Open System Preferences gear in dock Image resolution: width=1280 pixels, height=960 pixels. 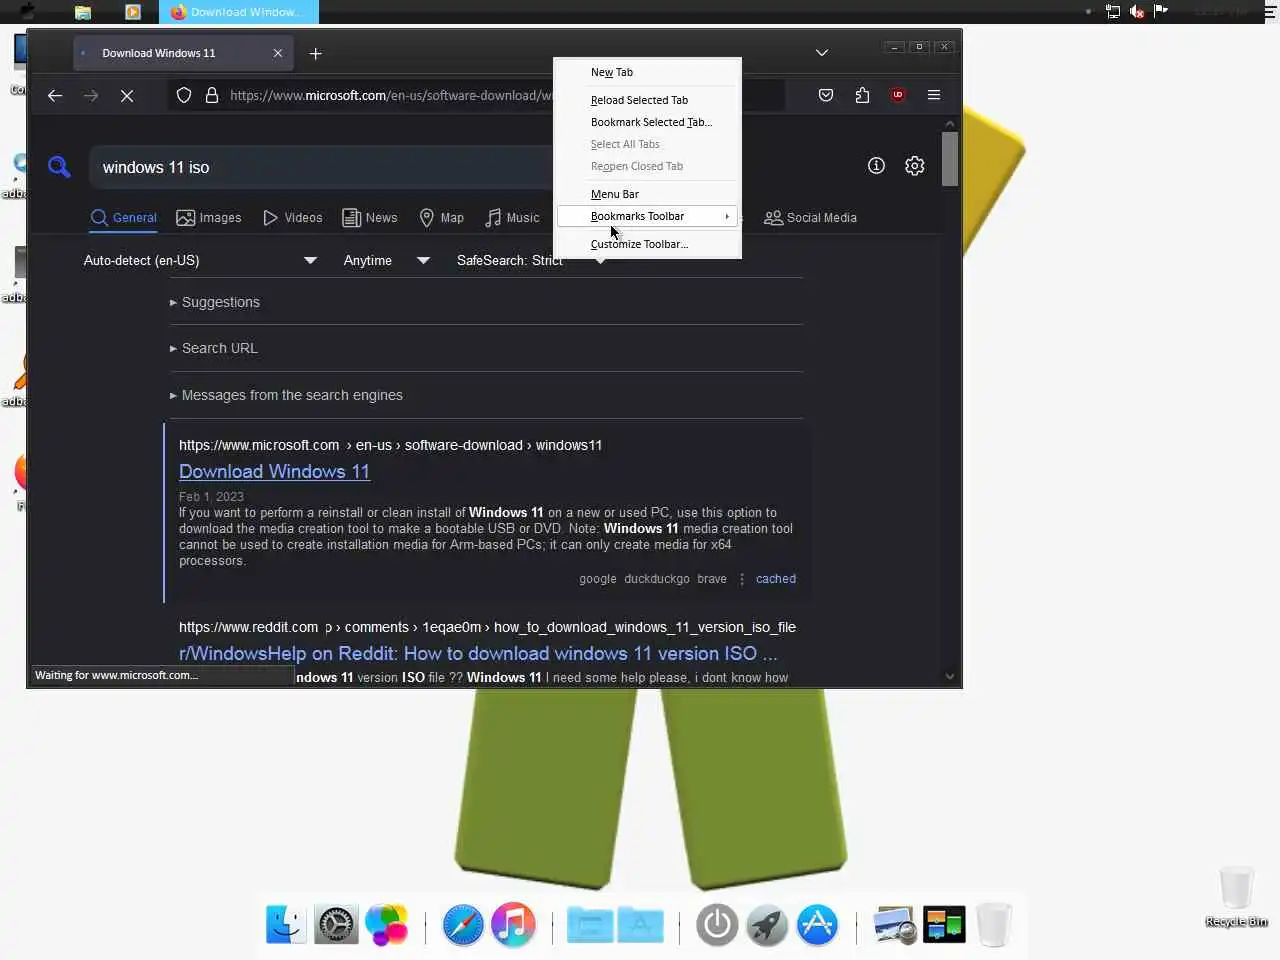coord(336,924)
